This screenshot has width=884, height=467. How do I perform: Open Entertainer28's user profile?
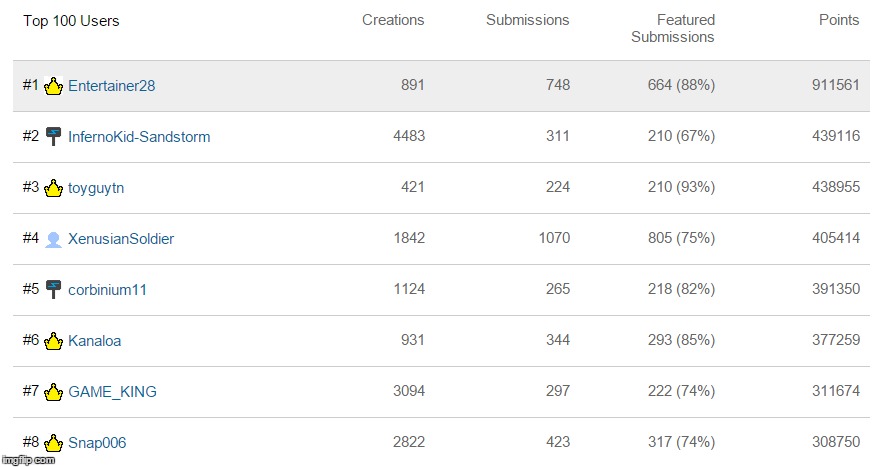pos(112,86)
